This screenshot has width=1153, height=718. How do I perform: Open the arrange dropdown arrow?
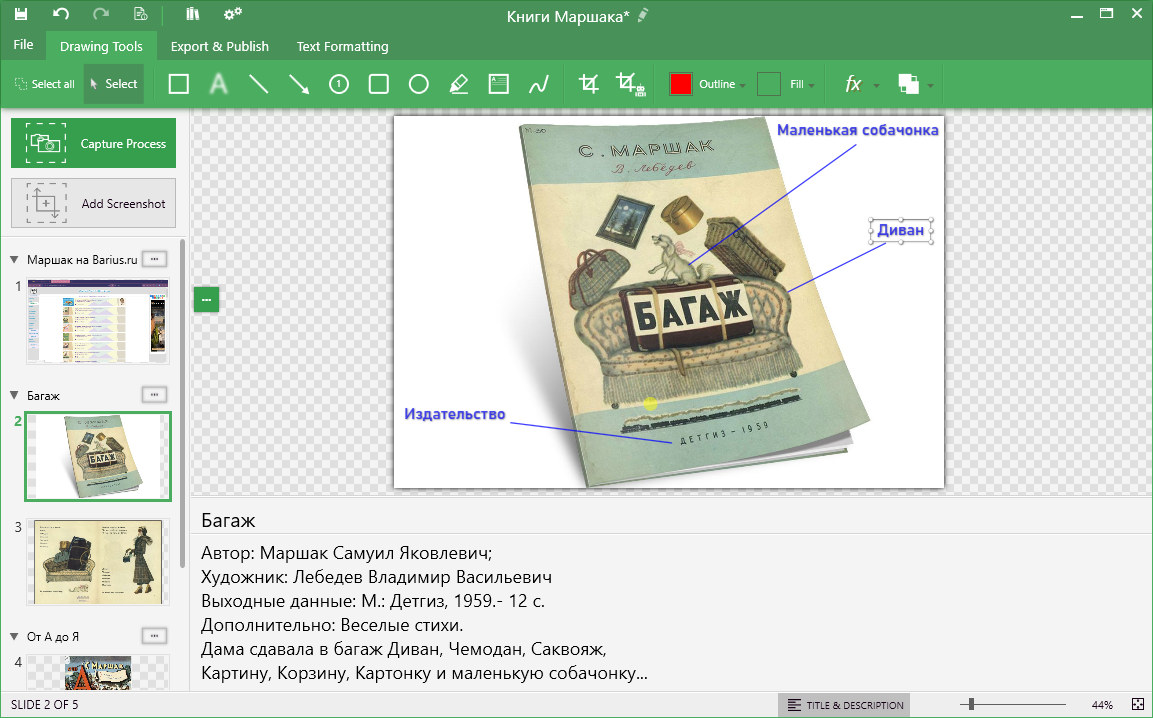[x=930, y=85]
